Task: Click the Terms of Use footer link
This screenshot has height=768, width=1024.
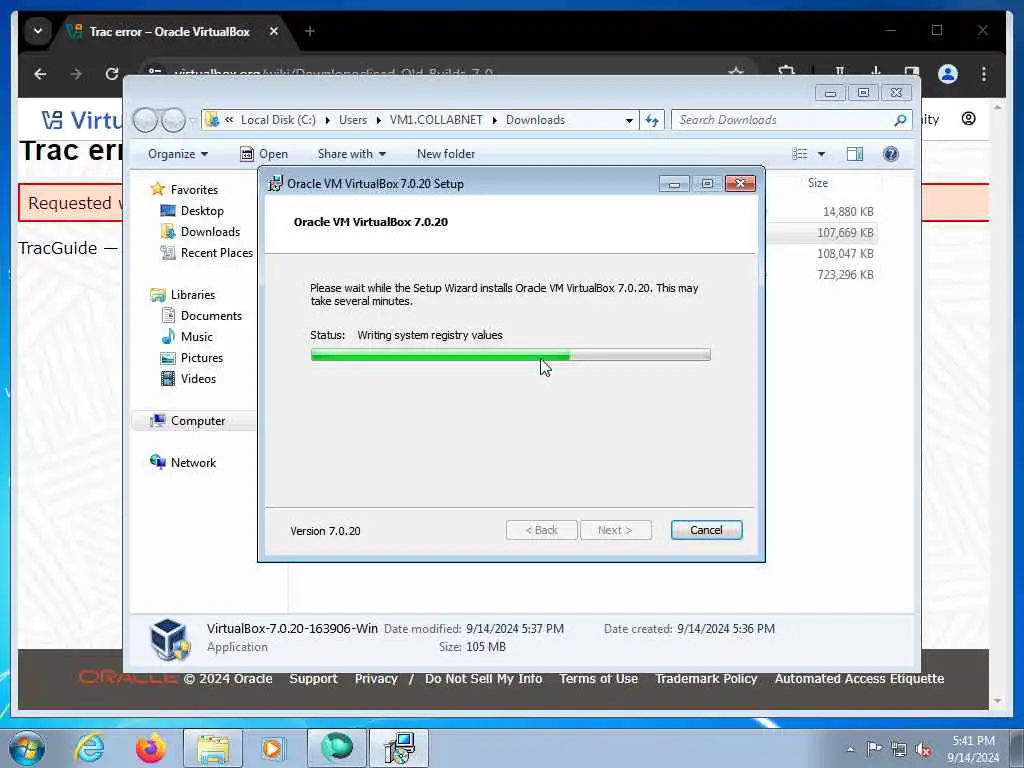Action: [598, 679]
